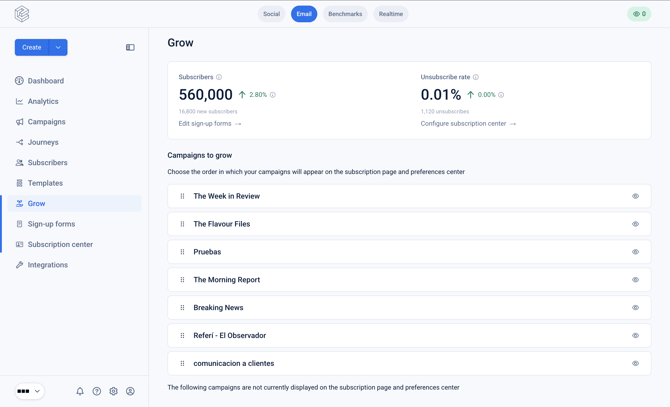Grab the drag handle of The Flavour Files
The image size is (670, 407).
(182, 224)
